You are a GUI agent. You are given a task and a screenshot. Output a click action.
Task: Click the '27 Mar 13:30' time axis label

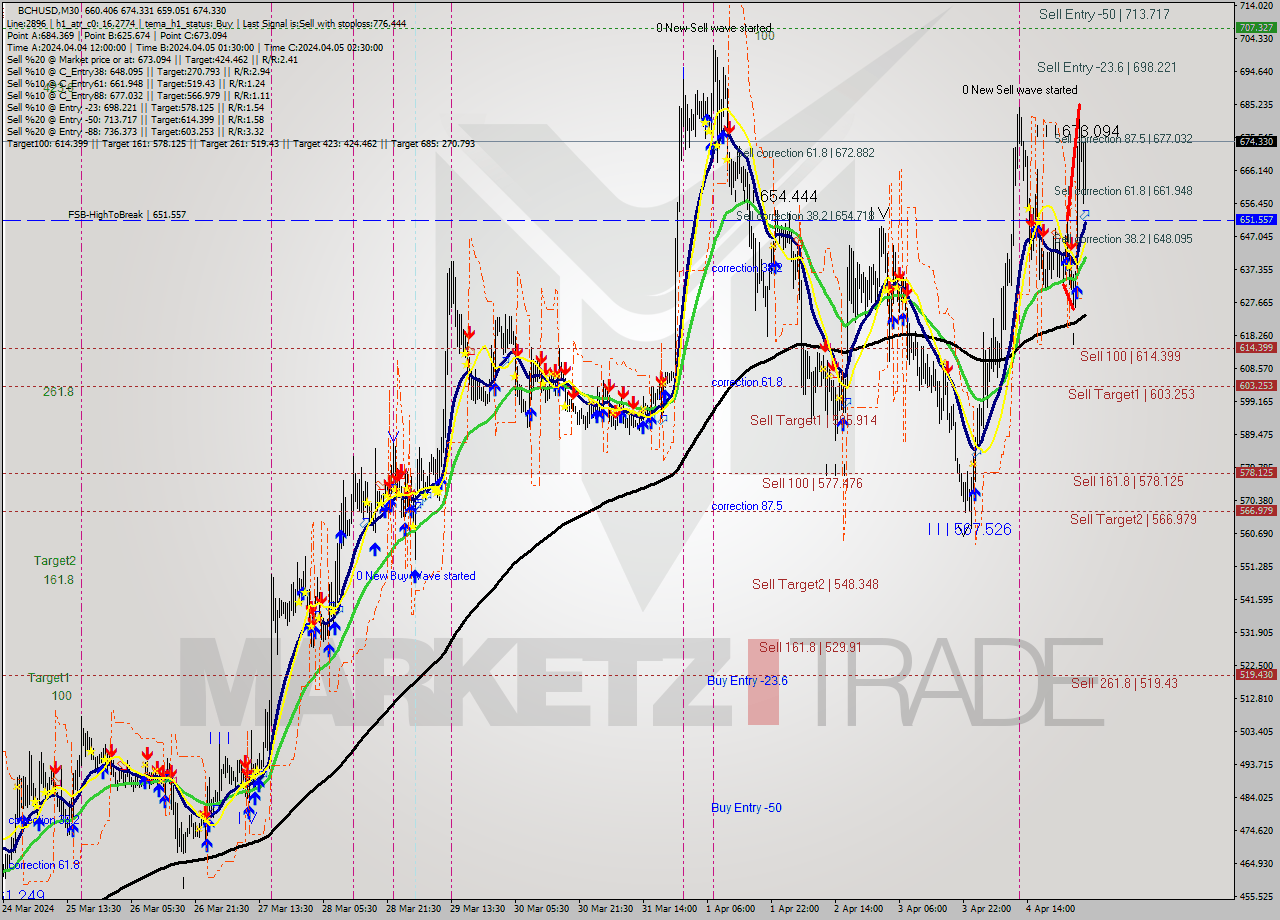(x=285, y=909)
